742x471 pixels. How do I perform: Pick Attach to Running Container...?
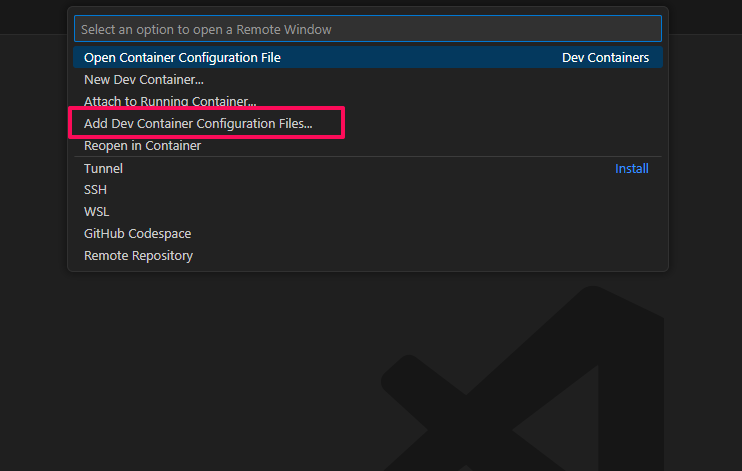[170, 101]
